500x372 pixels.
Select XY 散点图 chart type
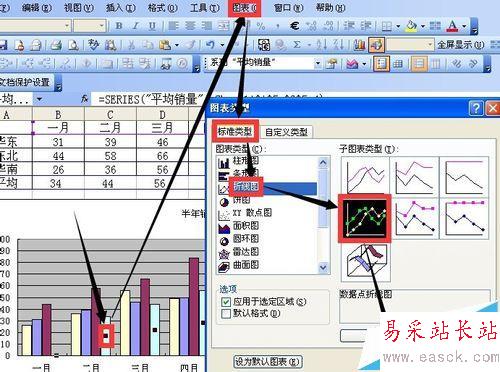coord(252,213)
